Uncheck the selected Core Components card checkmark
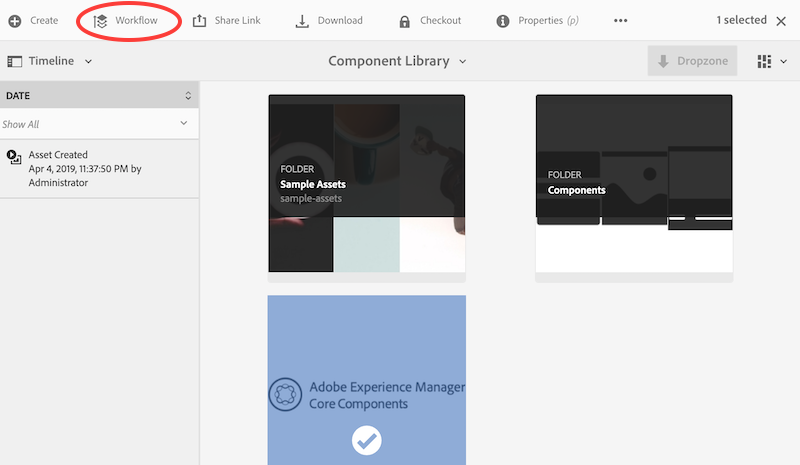Screen dimensions: 800x465 click(x=366, y=440)
